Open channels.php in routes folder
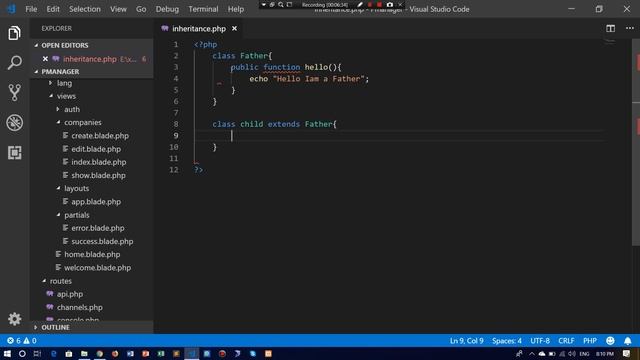This screenshot has height=360, width=640. [x=79, y=307]
